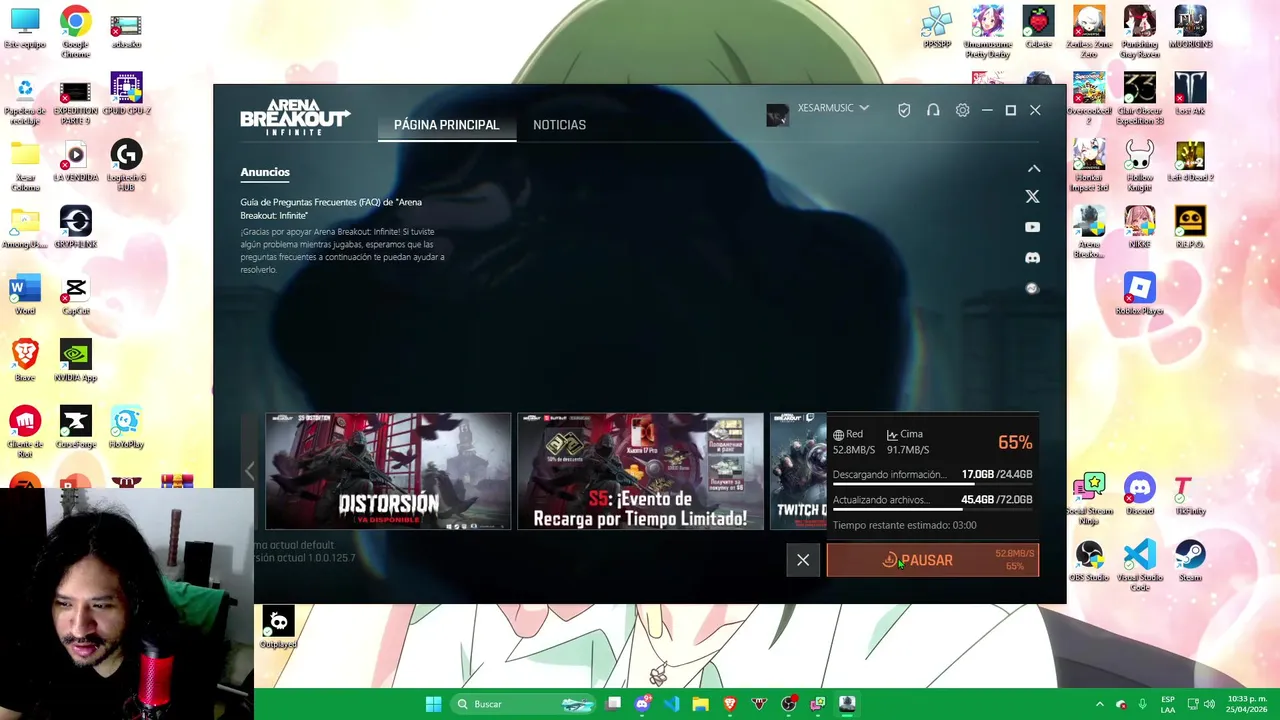Open the FAQ guide announcement link
1280x720 pixels.
click(331, 208)
